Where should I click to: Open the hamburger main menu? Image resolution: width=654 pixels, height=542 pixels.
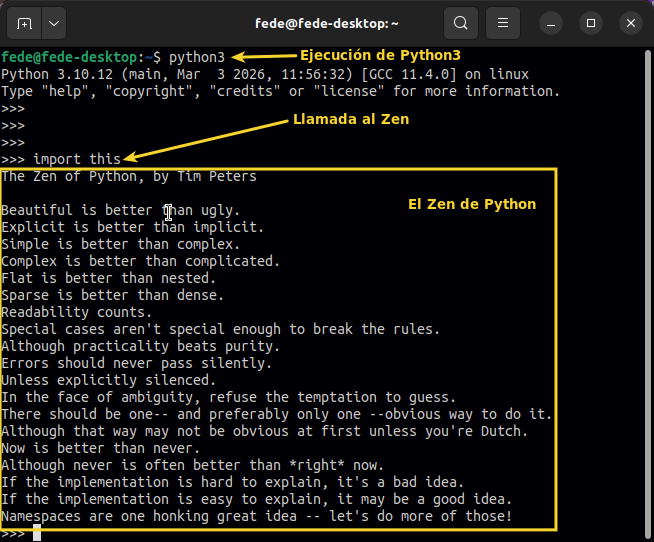point(503,23)
